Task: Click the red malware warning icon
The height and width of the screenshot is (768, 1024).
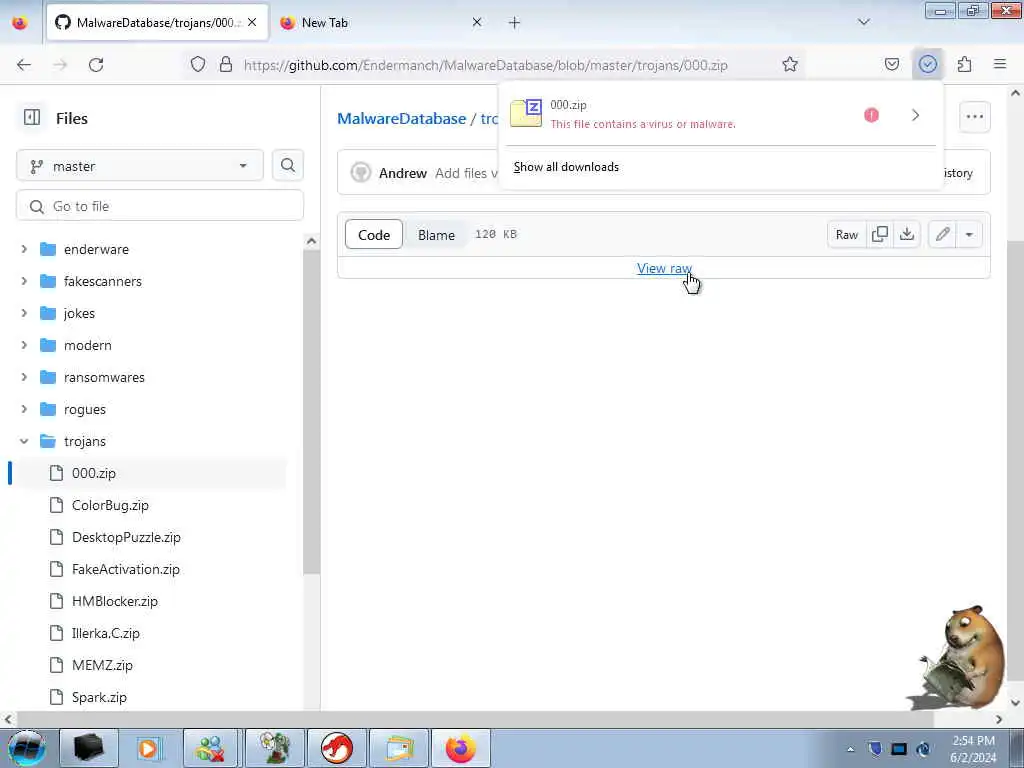Action: coord(871,115)
